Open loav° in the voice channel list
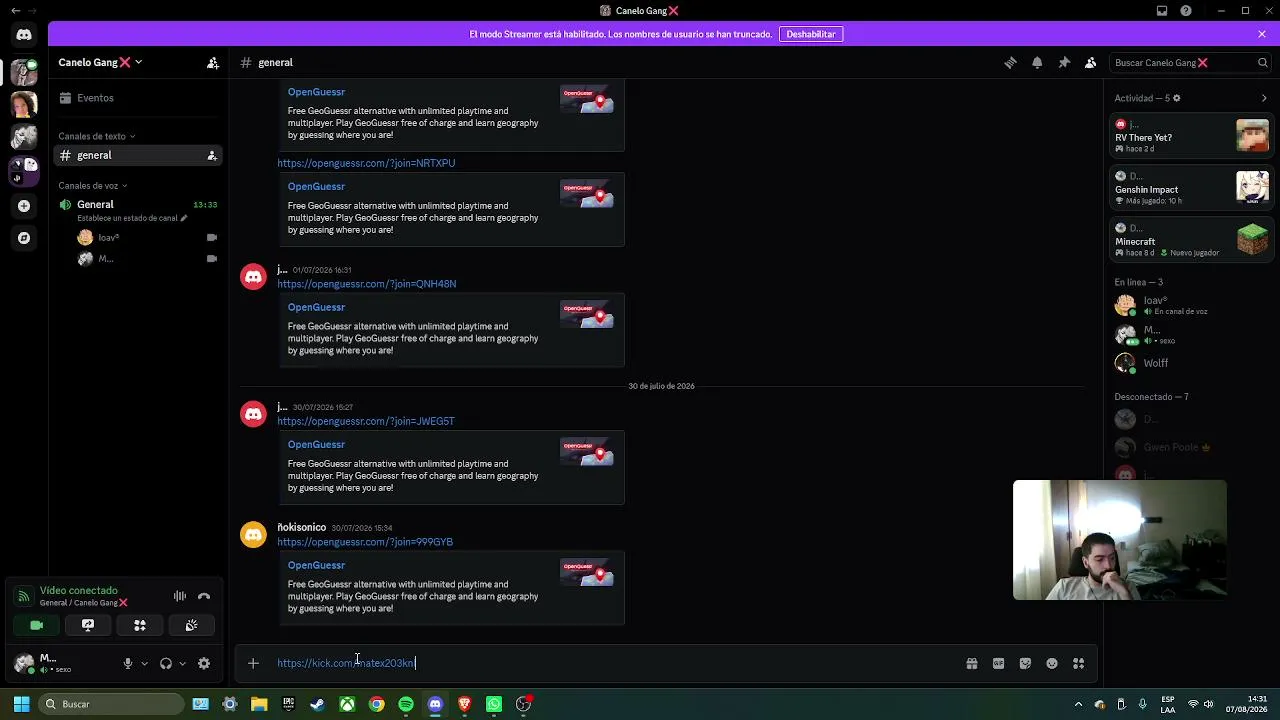The width and height of the screenshot is (1280, 720). [147, 238]
